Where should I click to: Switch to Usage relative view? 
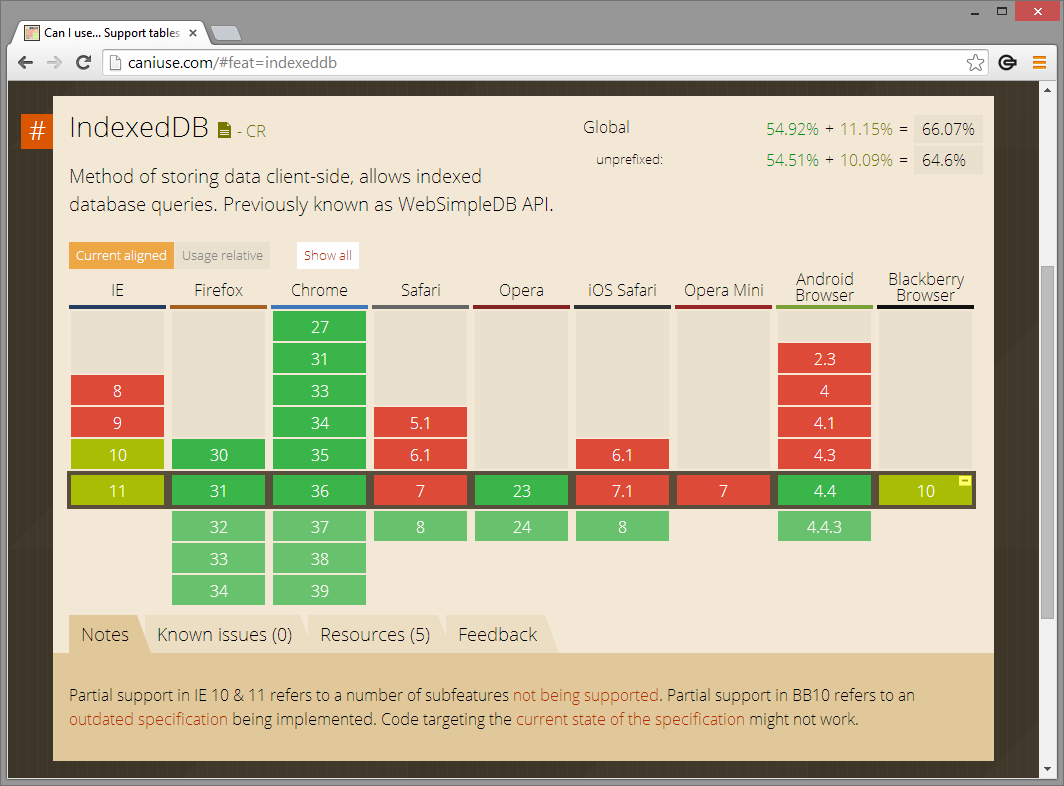(222, 255)
